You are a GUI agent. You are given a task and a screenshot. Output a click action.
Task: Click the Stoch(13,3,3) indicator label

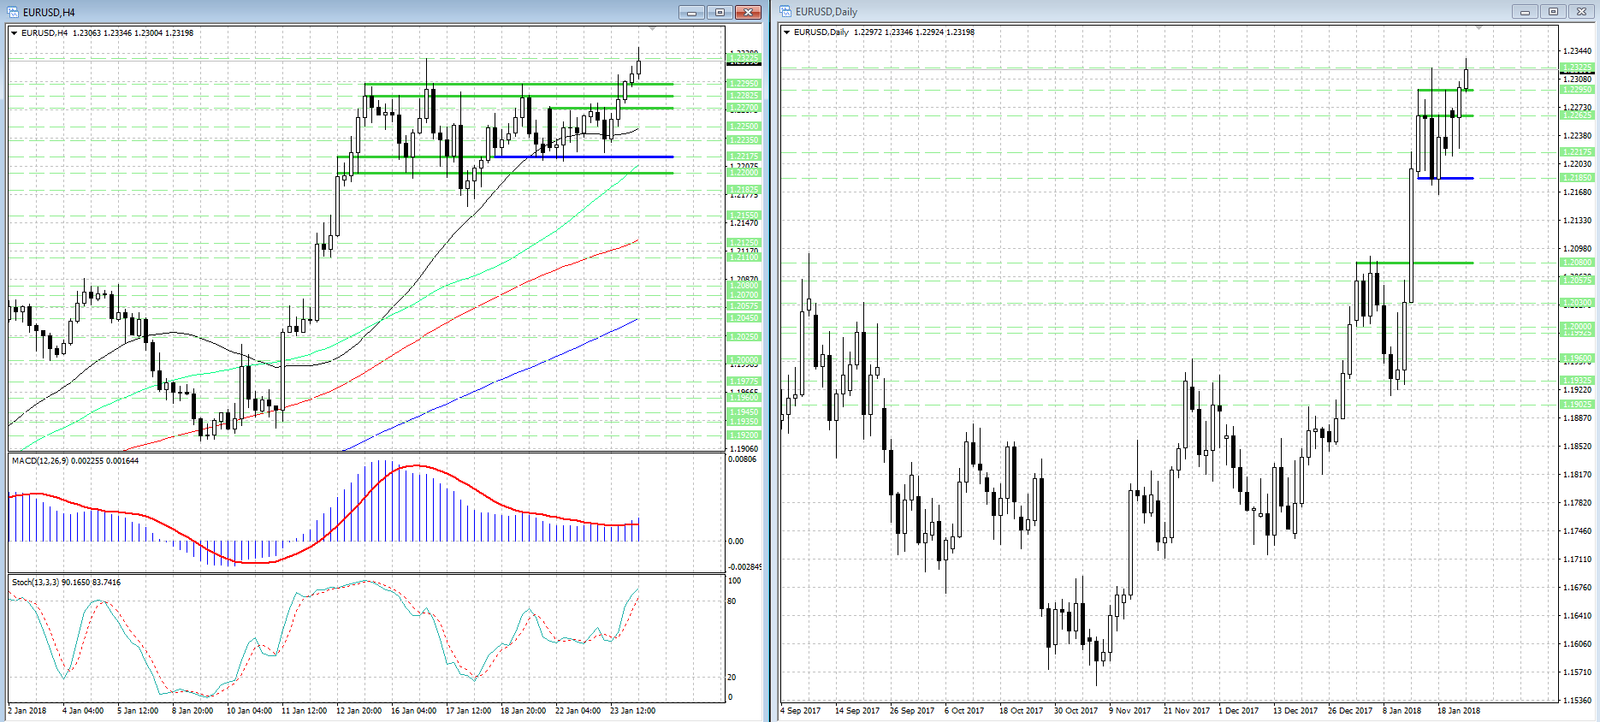tap(66, 582)
